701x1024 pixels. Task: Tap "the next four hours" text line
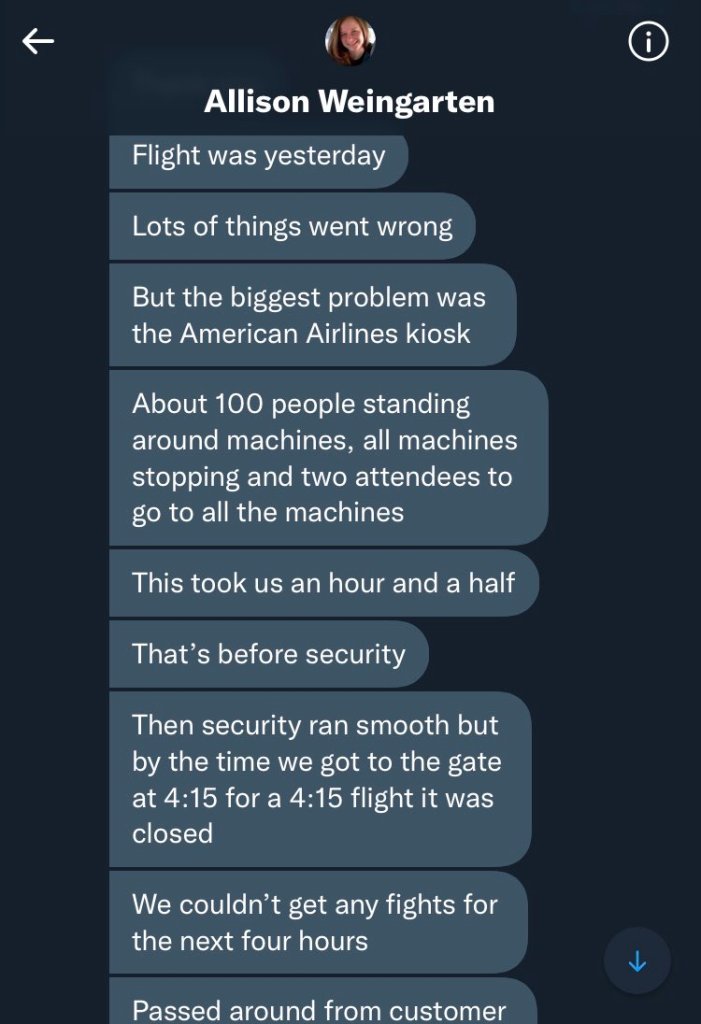click(x=250, y=940)
